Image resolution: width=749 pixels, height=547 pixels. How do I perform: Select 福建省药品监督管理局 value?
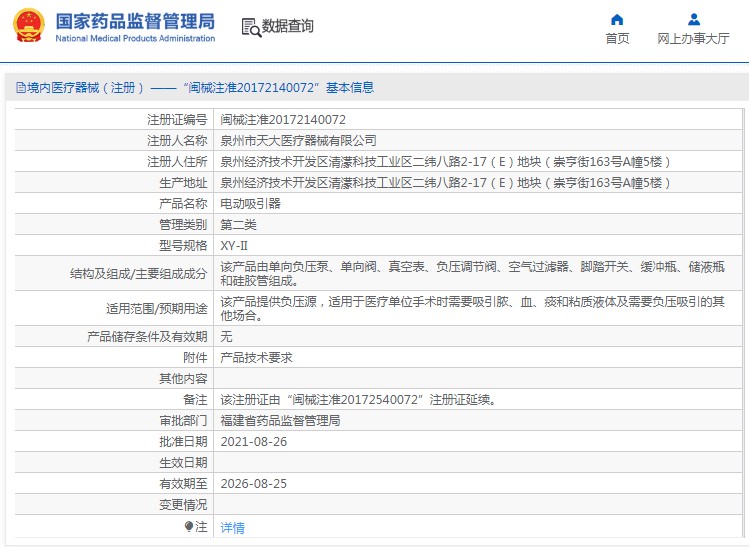click(280, 420)
